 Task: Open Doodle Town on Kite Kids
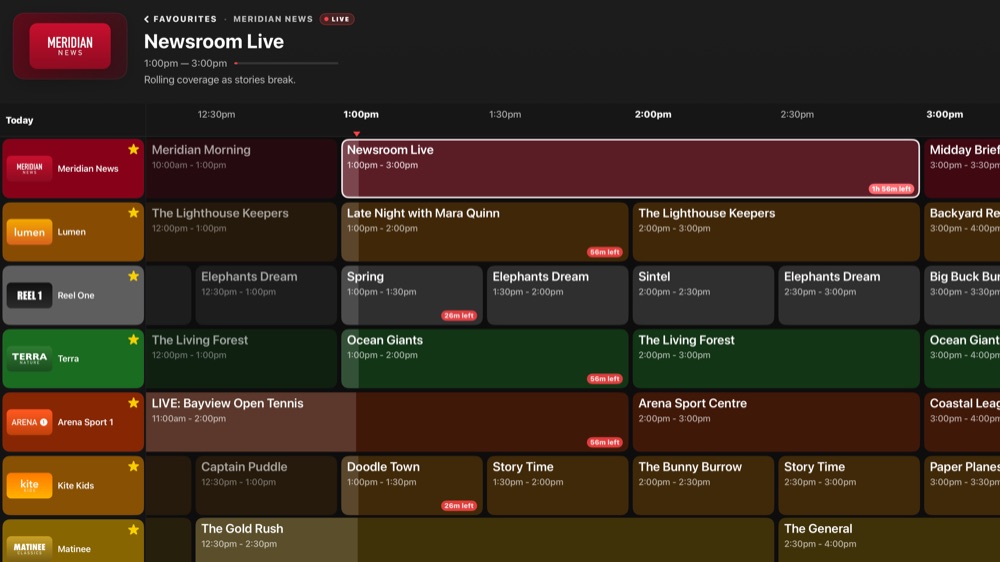412,485
